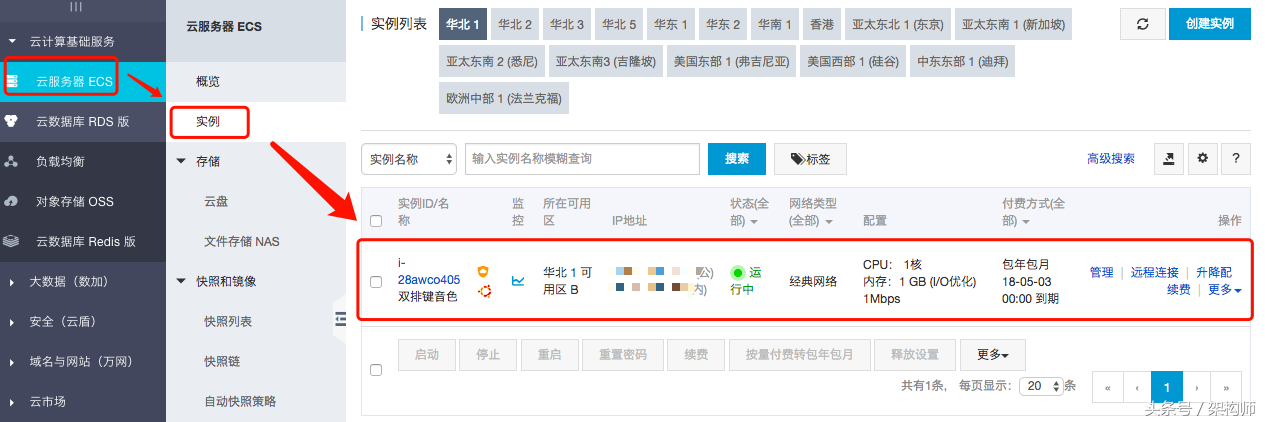Switch to 美国西部 1 (硅谷) region

pyautogui.click(x=853, y=62)
